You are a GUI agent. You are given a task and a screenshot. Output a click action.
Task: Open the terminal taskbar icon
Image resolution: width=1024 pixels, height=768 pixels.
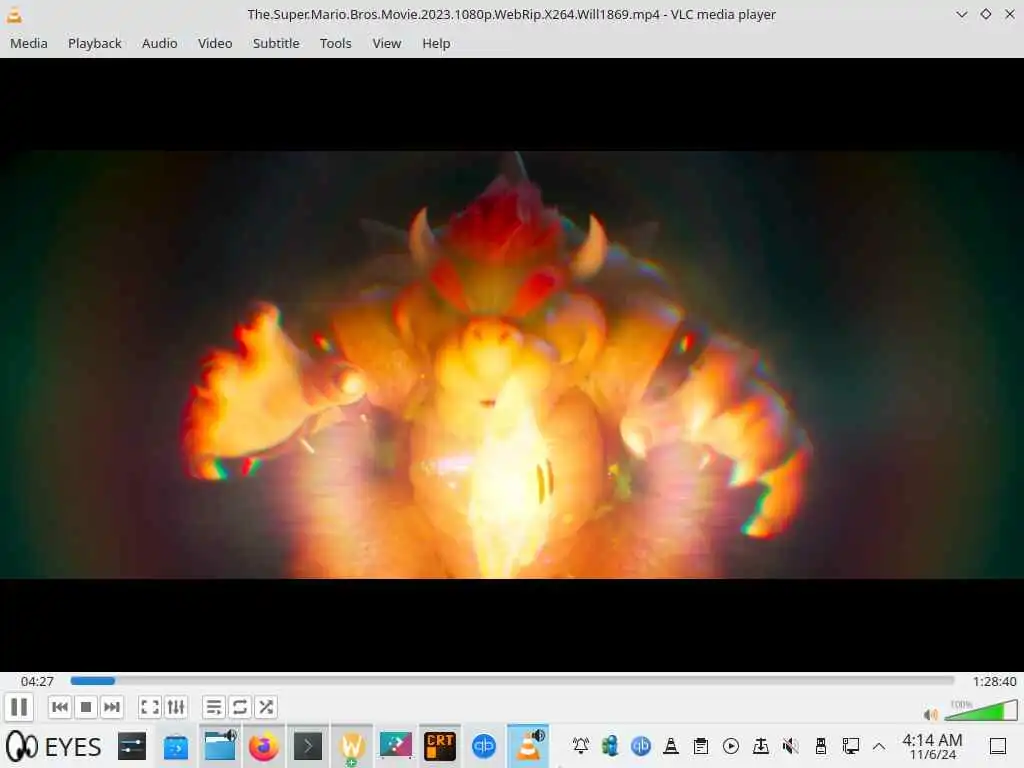pyautogui.click(x=308, y=746)
